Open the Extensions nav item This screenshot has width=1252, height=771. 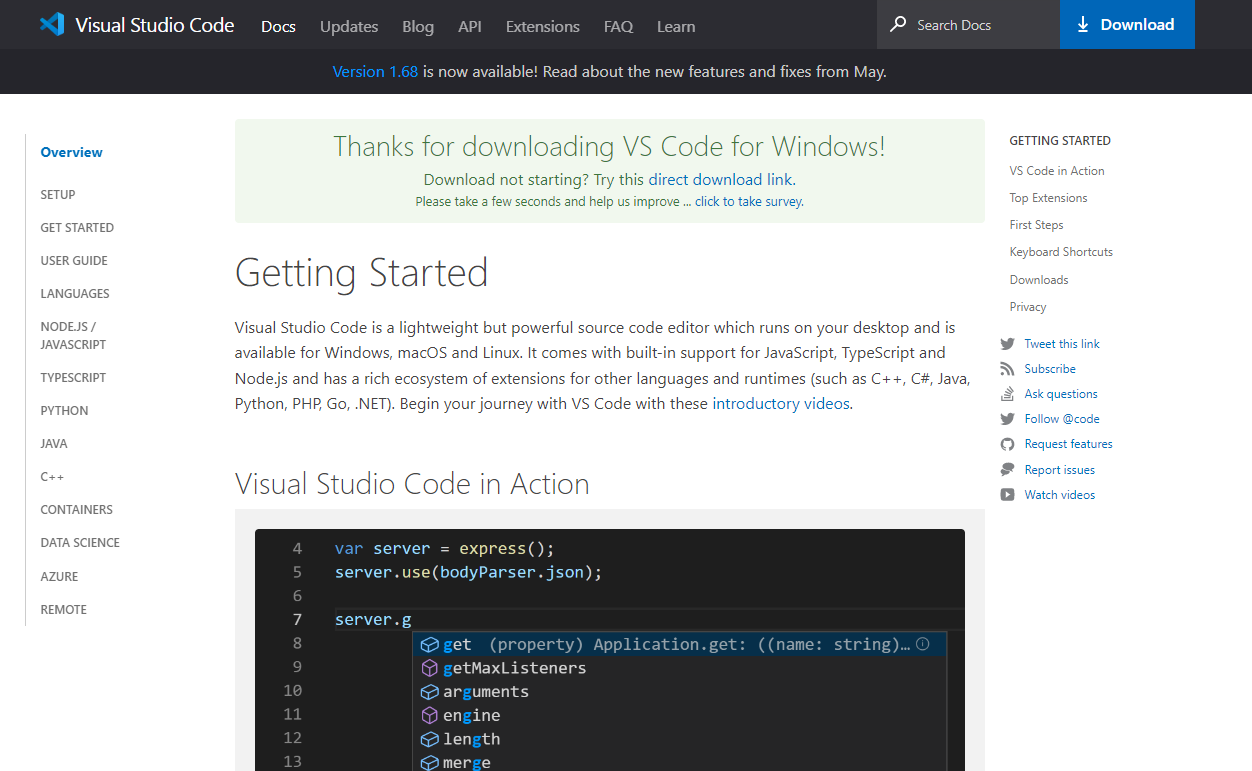[543, 26]
